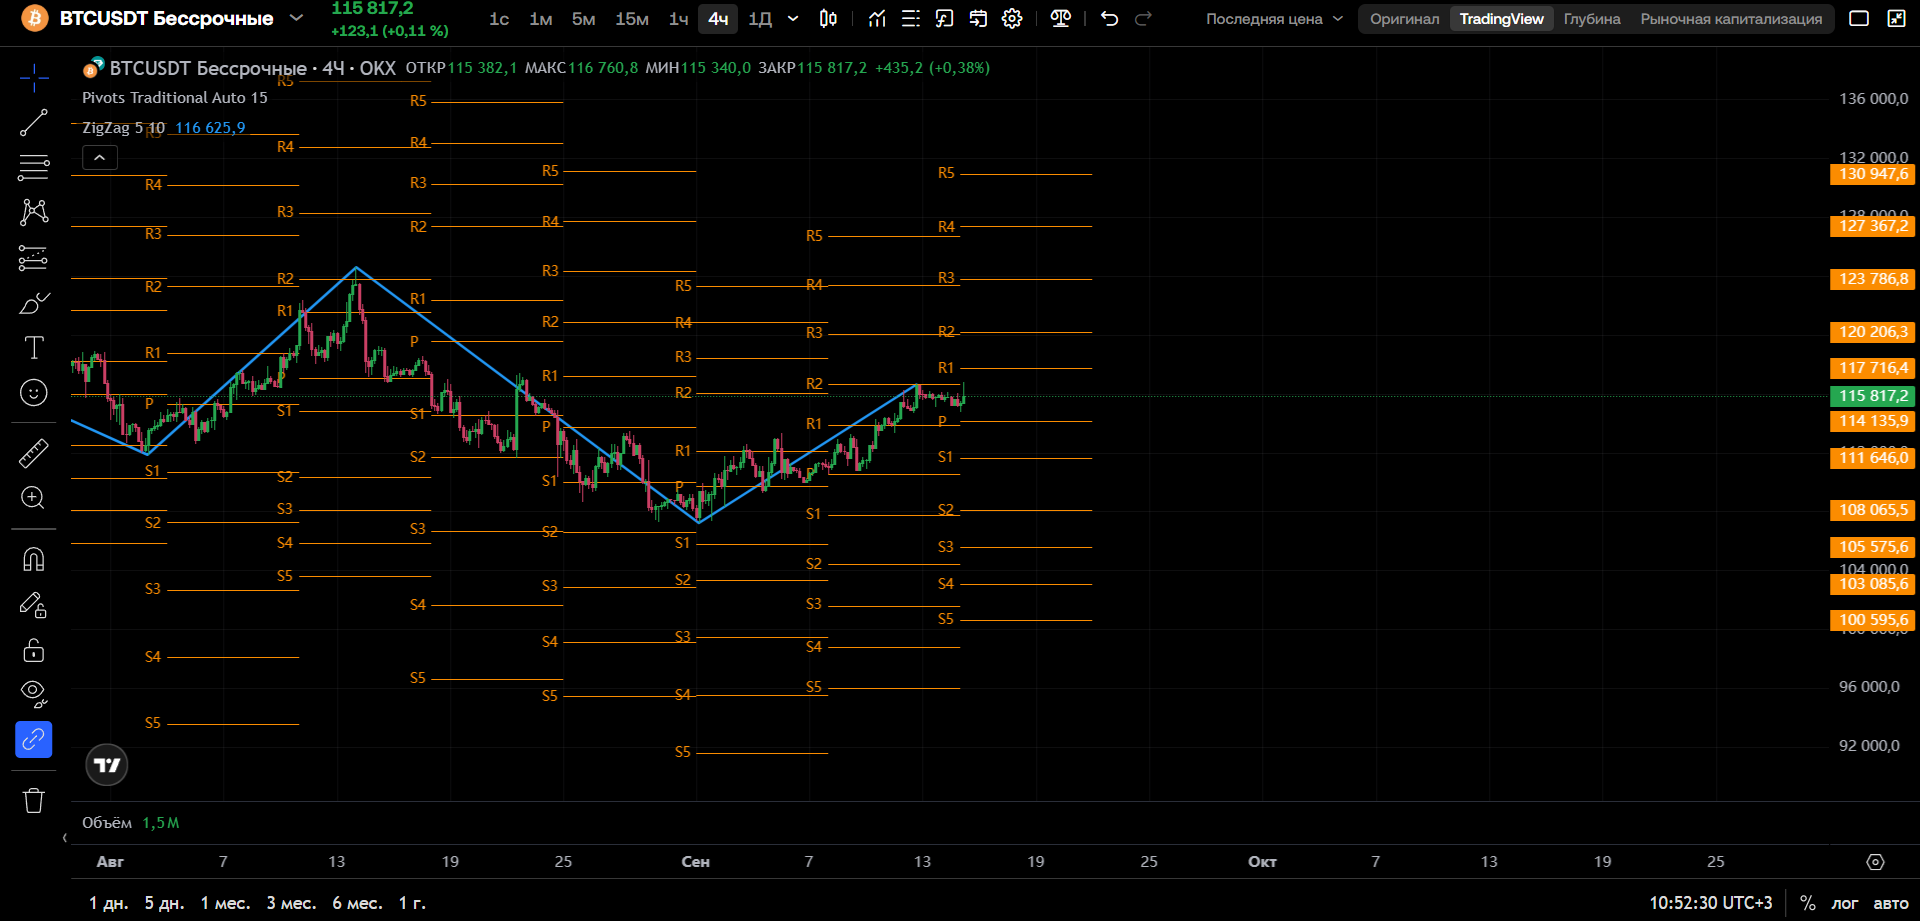This screenshot has height=921, width=1920.
Task: Expand more timeframes dropdown
Action: pos(793,18)
